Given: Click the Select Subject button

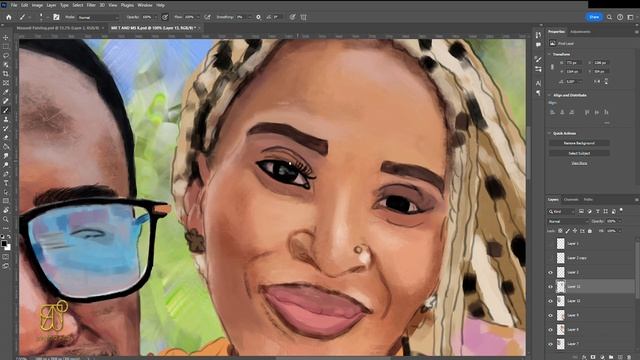Looking at the screenshot, I should point(579,153).
